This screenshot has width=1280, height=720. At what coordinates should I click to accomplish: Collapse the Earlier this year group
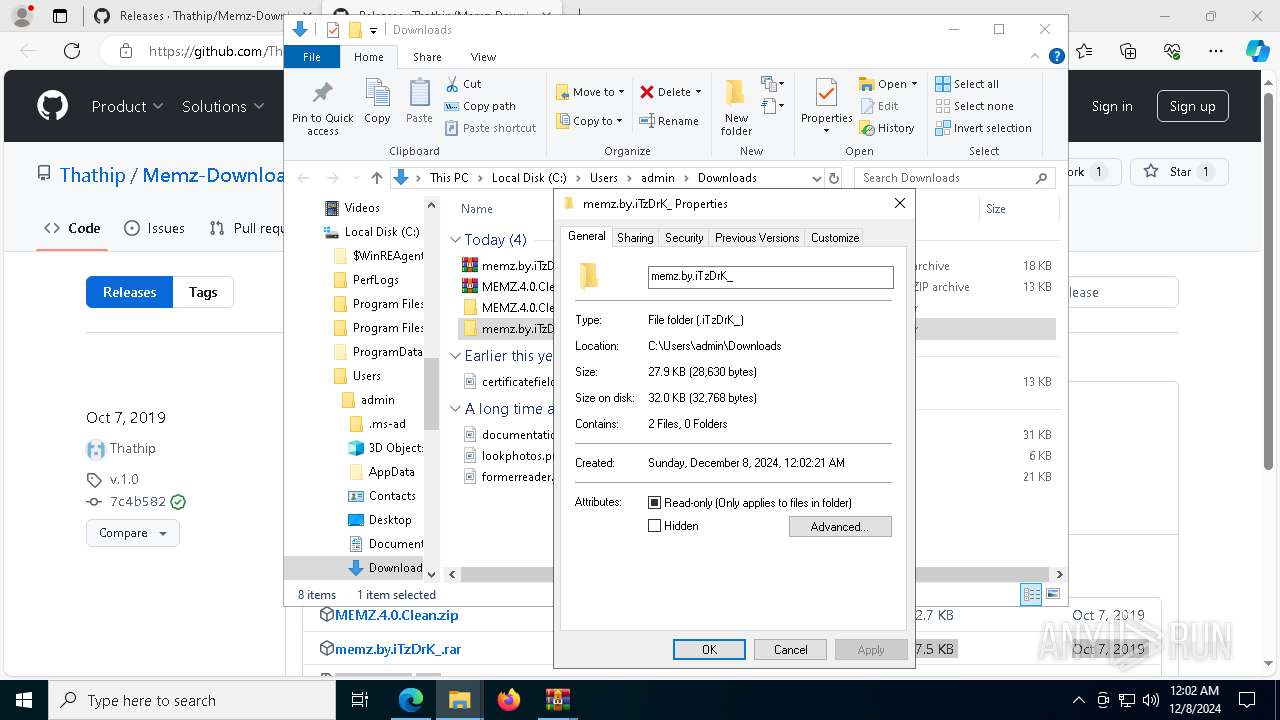455,356
